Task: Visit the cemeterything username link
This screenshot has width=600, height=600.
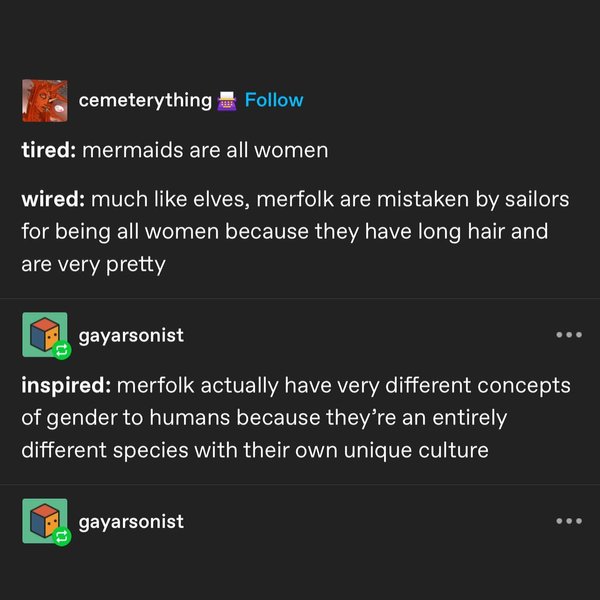Action: click(145, 100)
